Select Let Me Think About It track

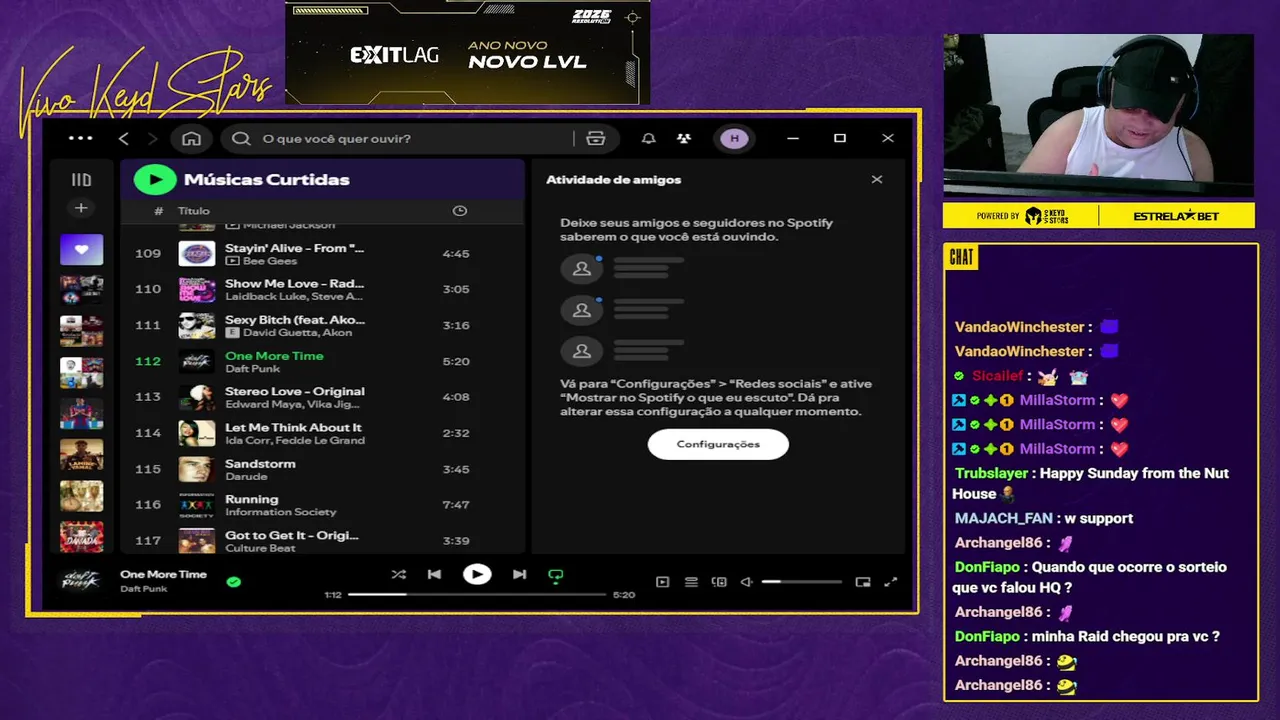tap(322, 433)
